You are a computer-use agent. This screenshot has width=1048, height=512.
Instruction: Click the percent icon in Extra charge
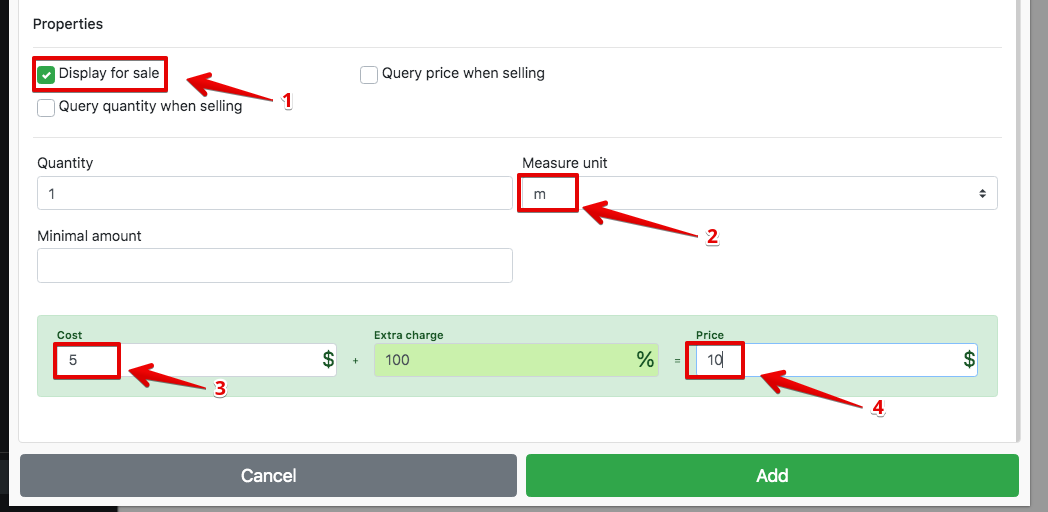[x=645, y=360]
